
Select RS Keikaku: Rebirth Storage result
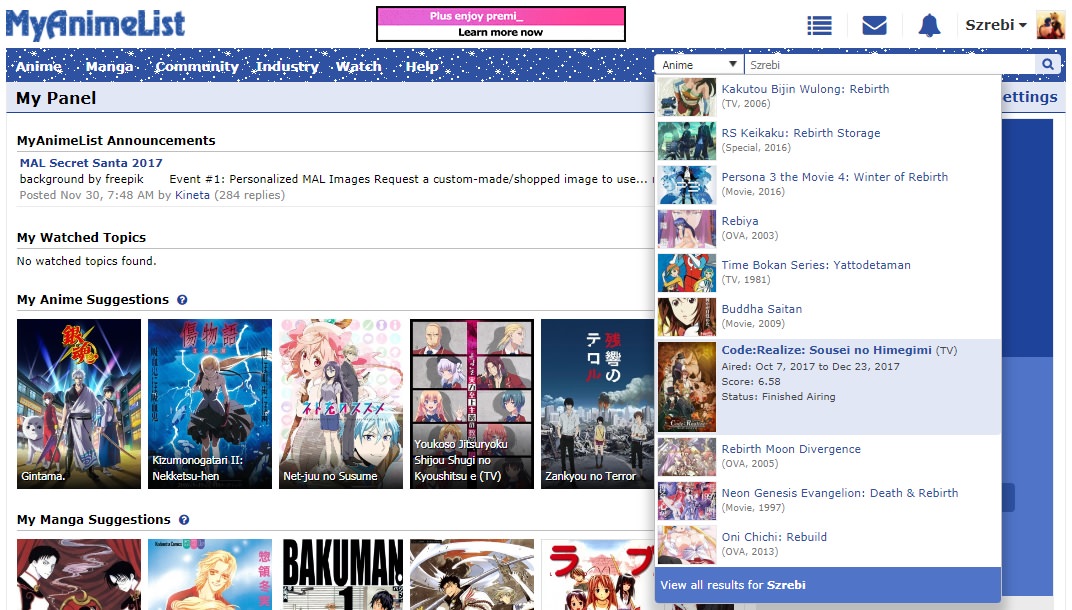[x=828, y=141]
